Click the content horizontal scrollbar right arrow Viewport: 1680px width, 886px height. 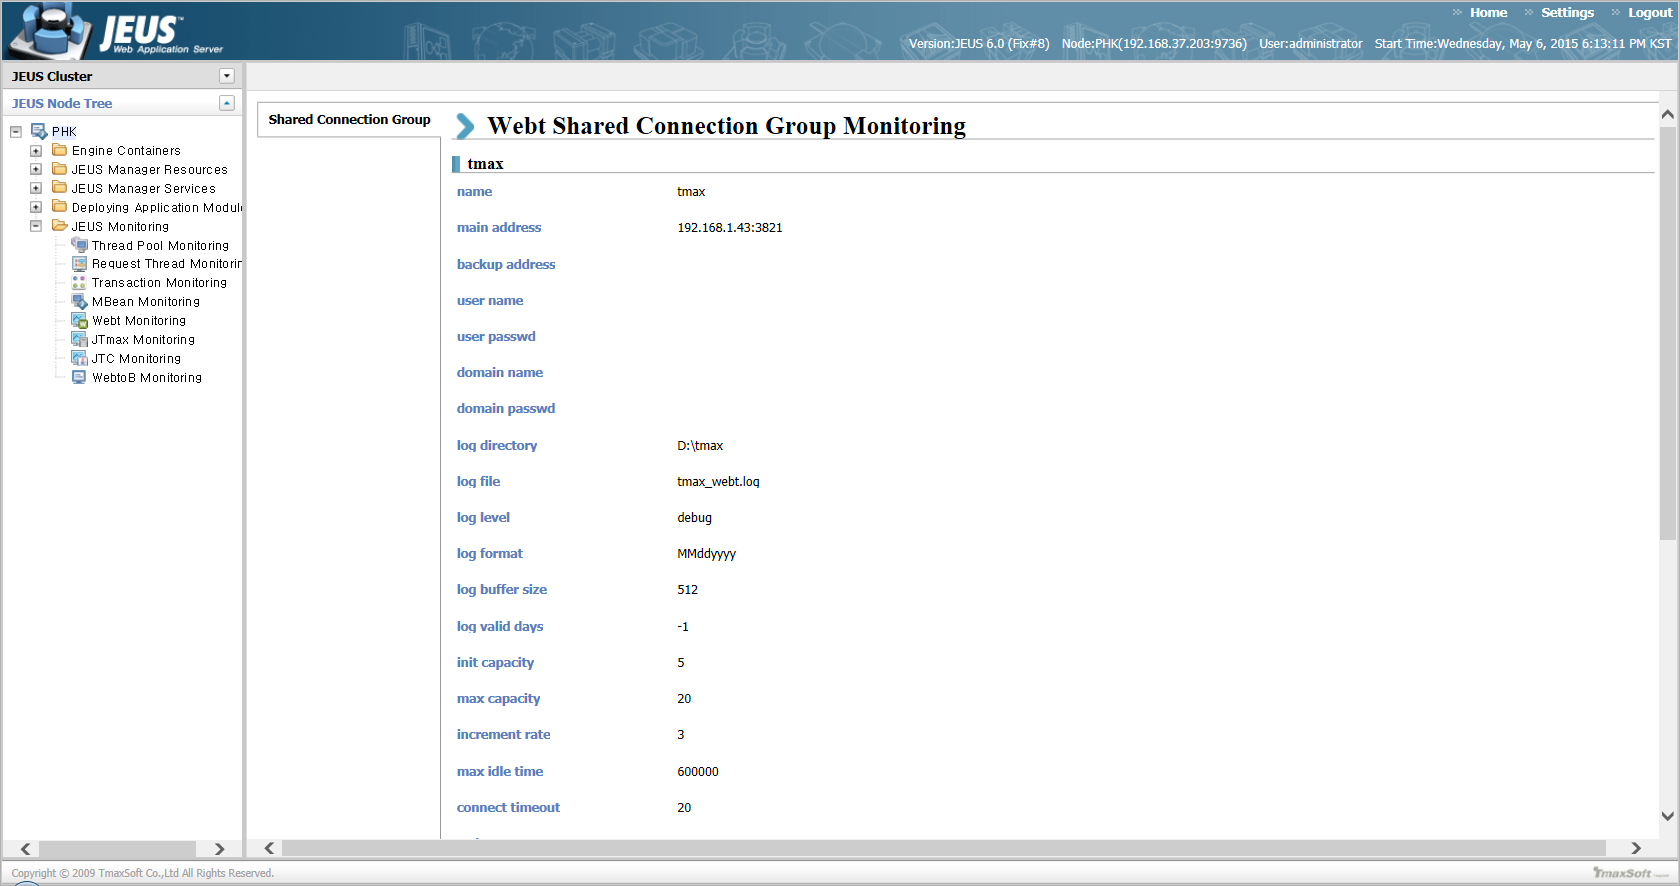(1636, 848)
